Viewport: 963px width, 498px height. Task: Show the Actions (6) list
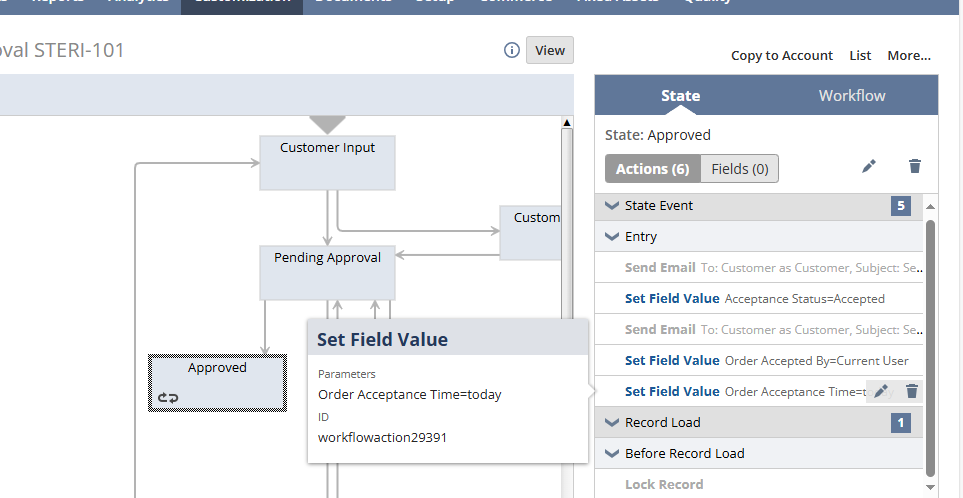click(652, 169)
